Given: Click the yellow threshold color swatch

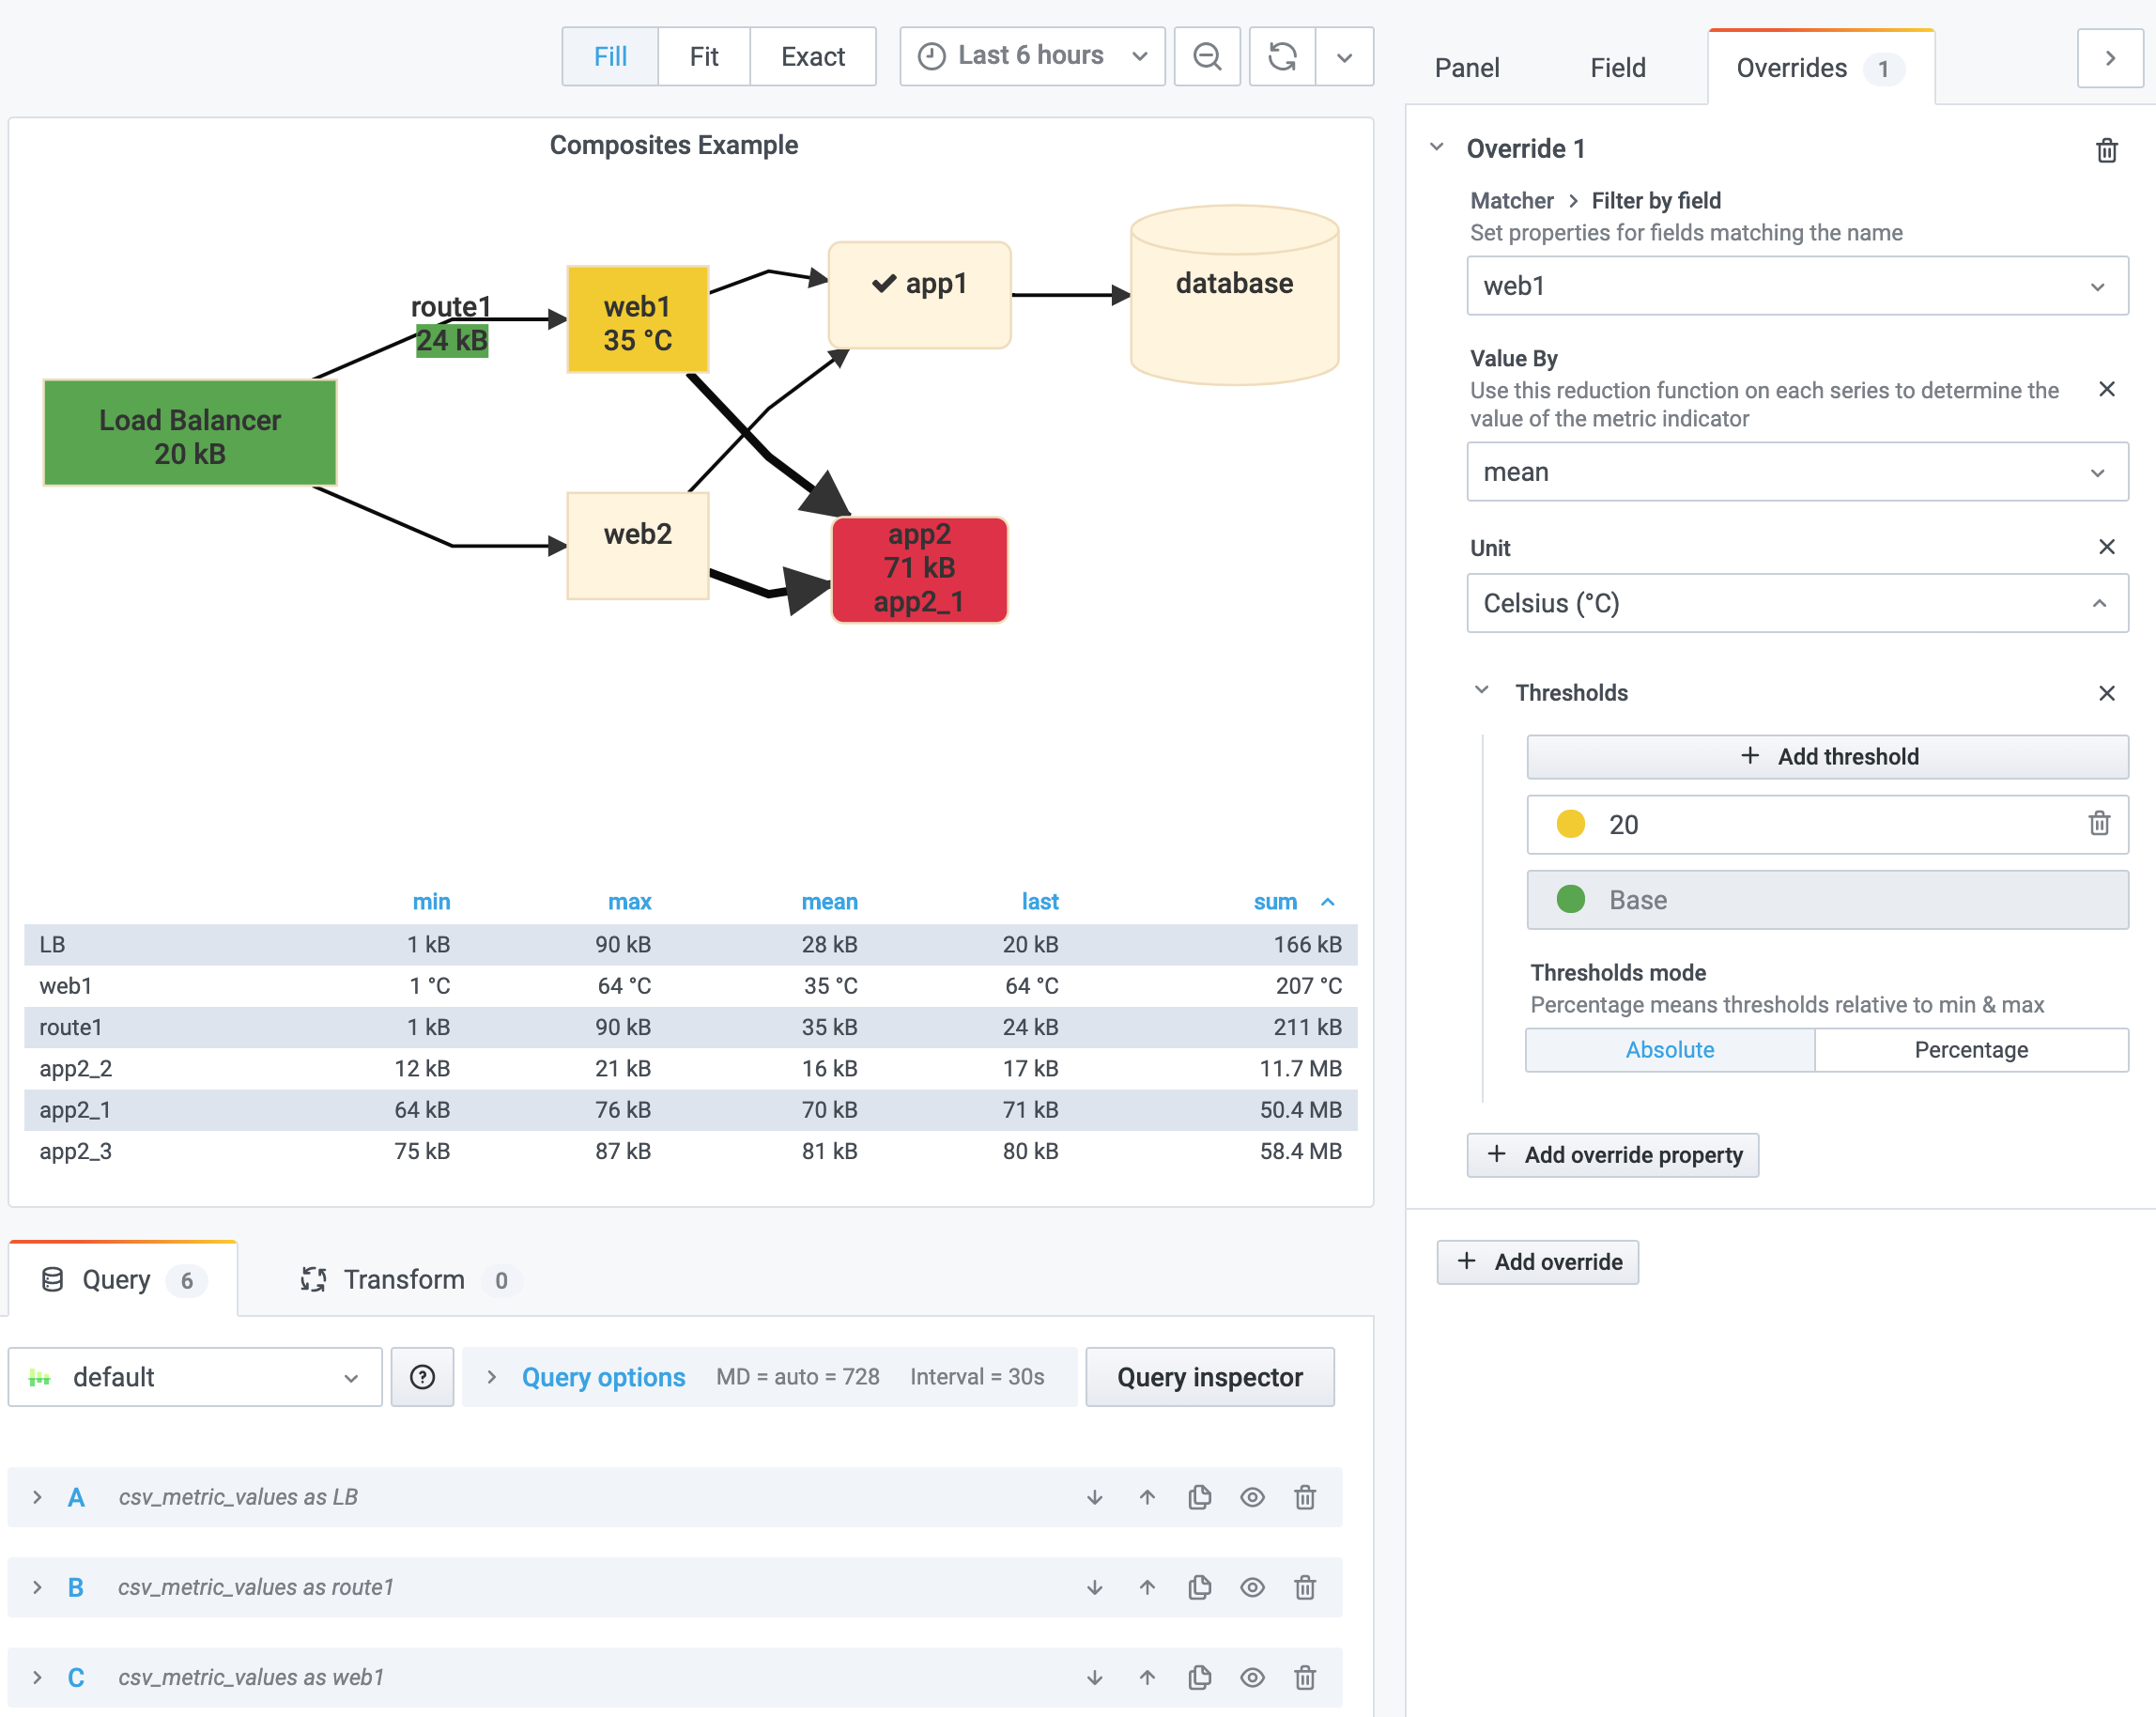Looking at the screenshot, I should tap(1570, 824).
